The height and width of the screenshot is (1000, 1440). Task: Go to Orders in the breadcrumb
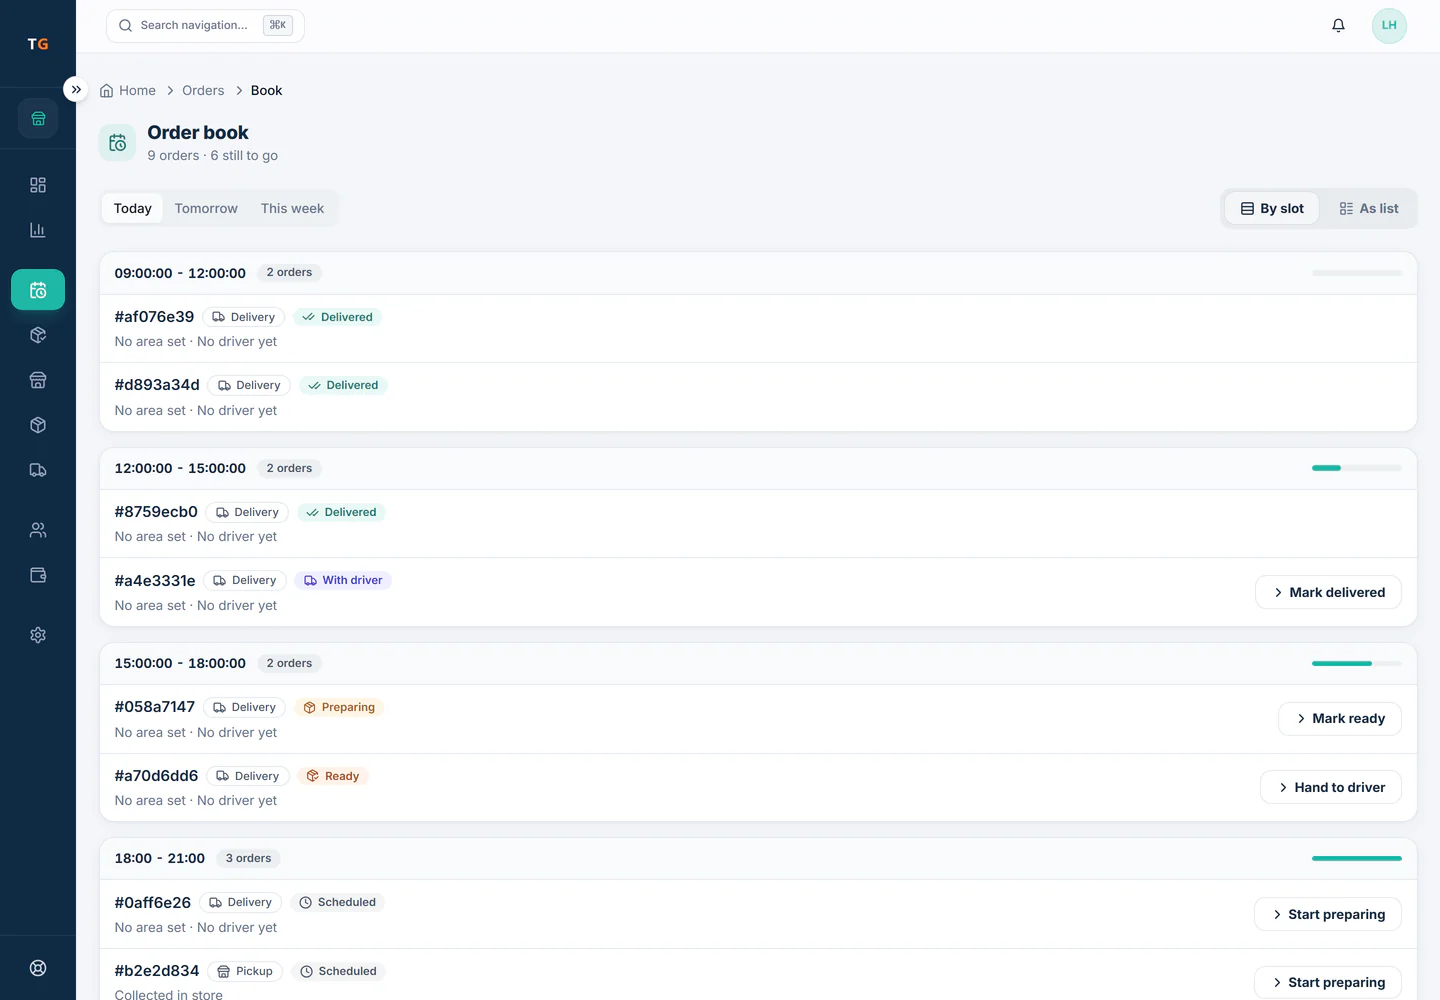coord(203,90)
